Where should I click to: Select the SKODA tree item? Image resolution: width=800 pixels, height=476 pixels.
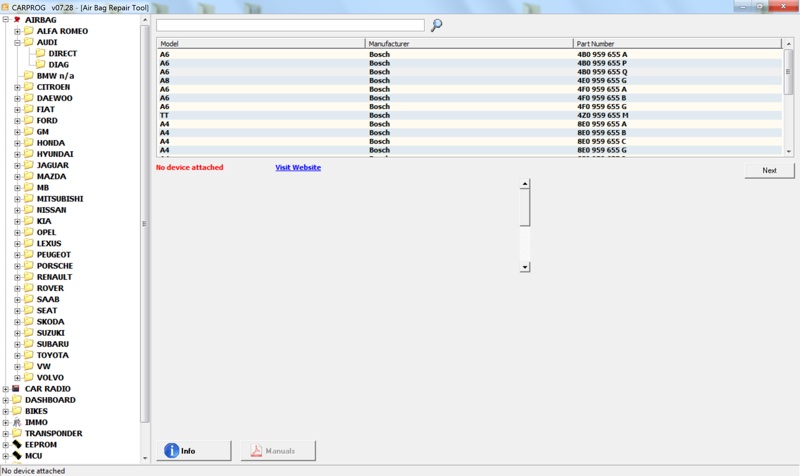[50, 321]
